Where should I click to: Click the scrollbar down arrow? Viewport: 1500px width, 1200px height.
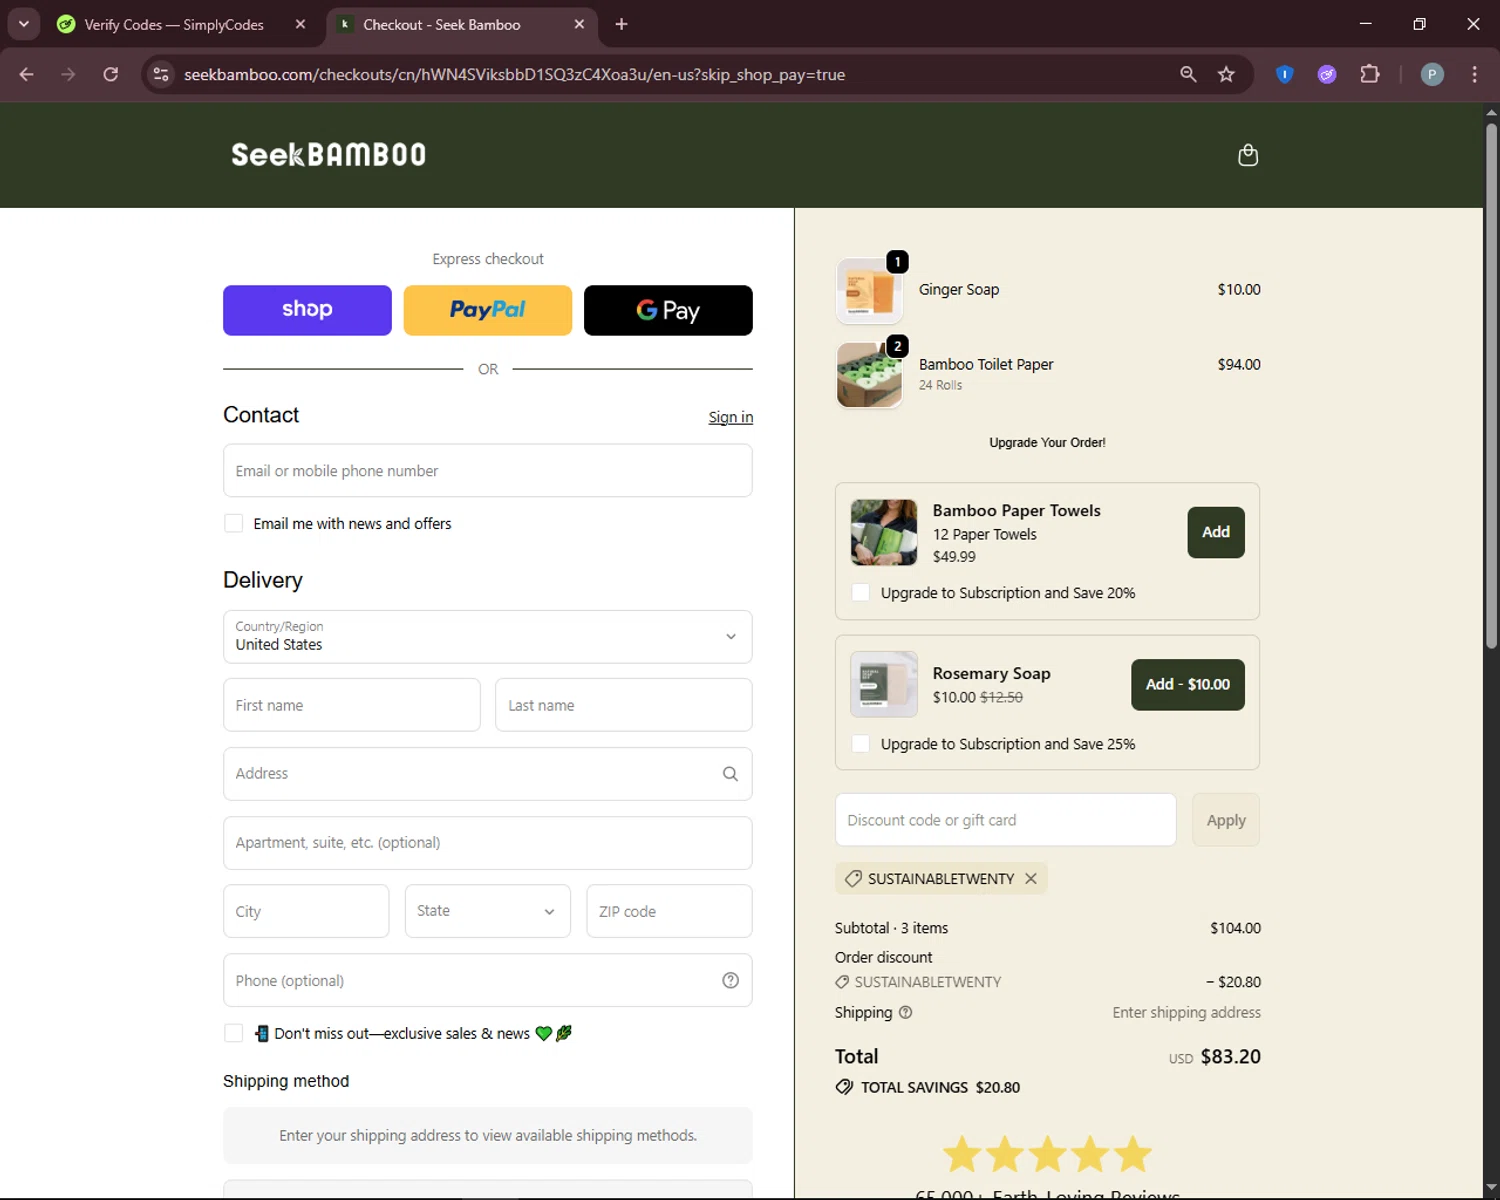[x=1491, y=1189]
